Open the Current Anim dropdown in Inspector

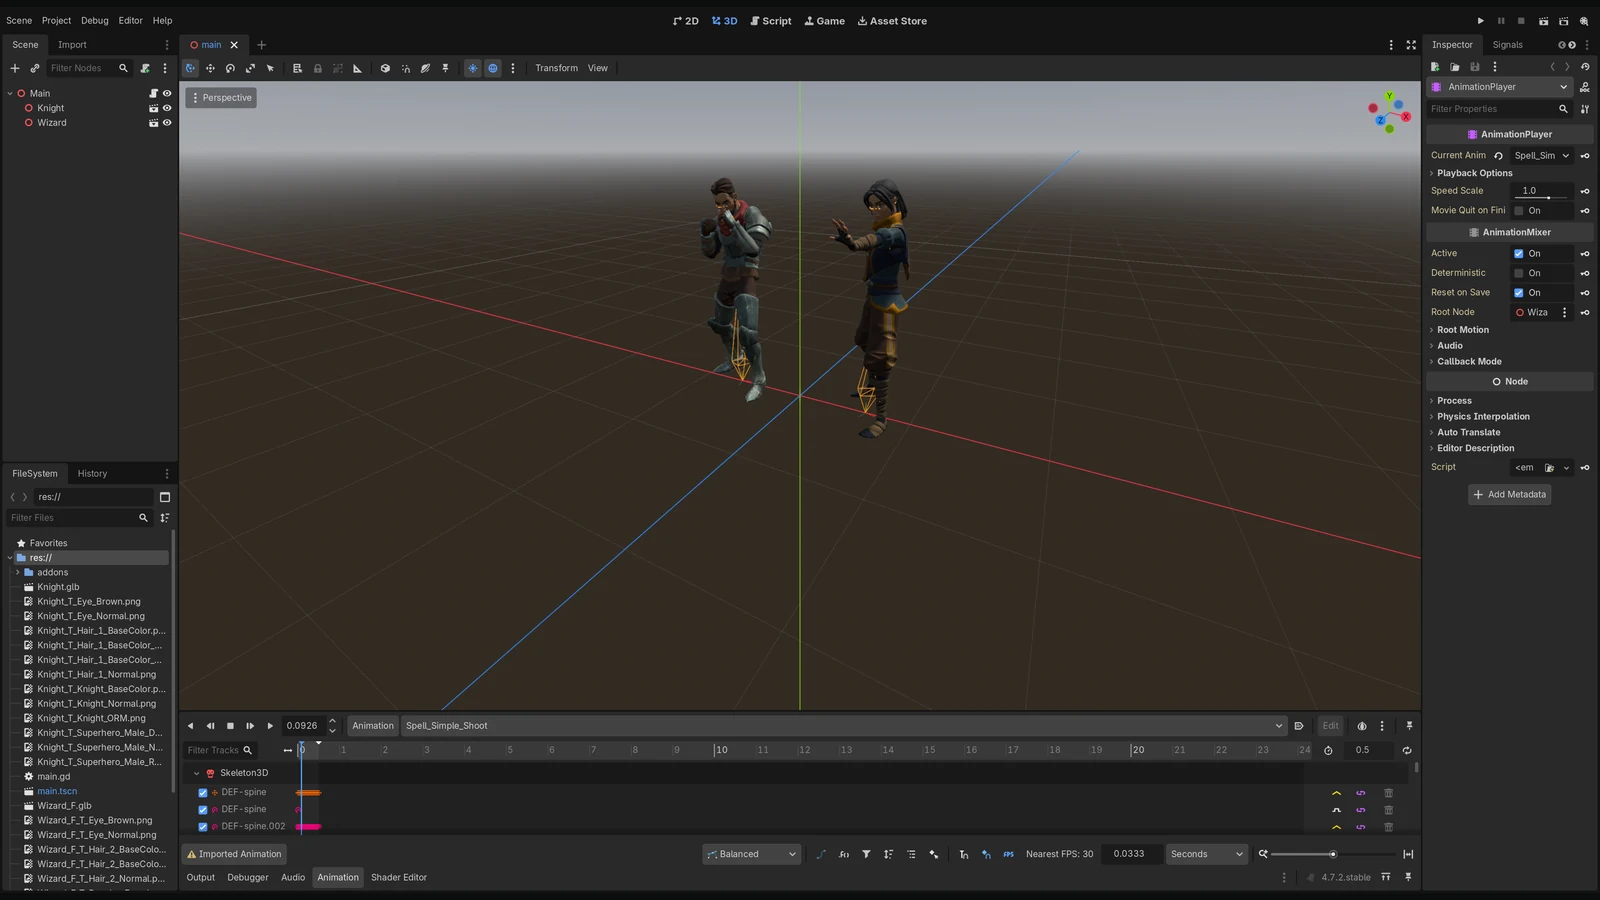click(1542, 156)
